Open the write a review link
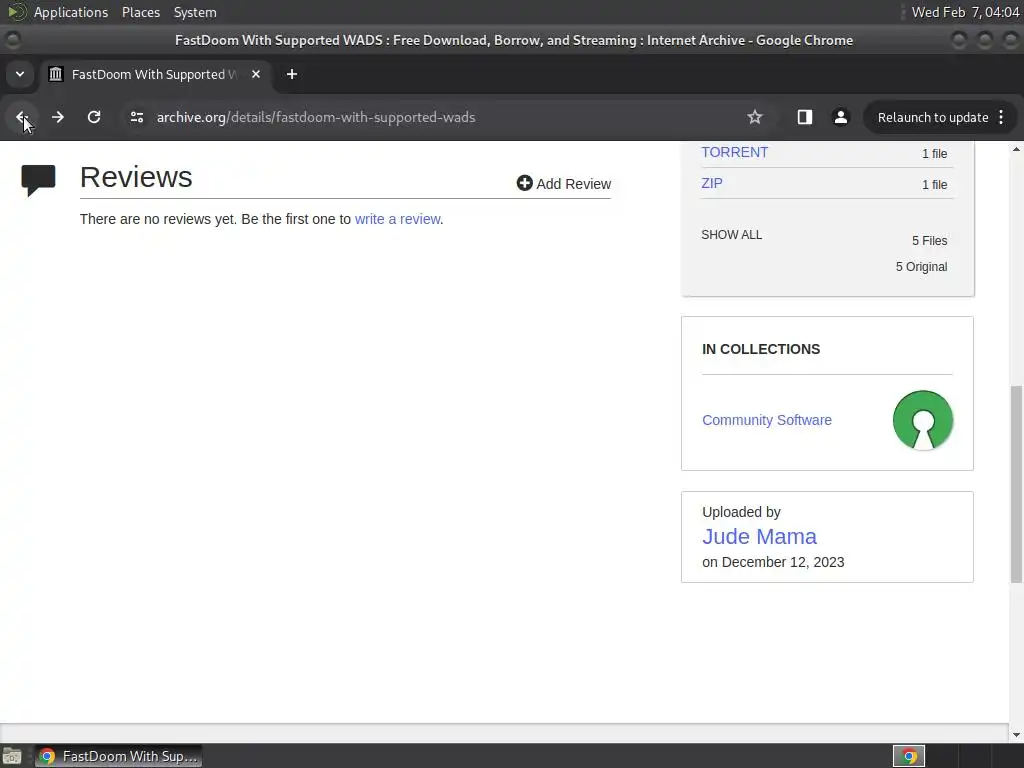This screenshot has width=1024, height=768. pos(397,219)
